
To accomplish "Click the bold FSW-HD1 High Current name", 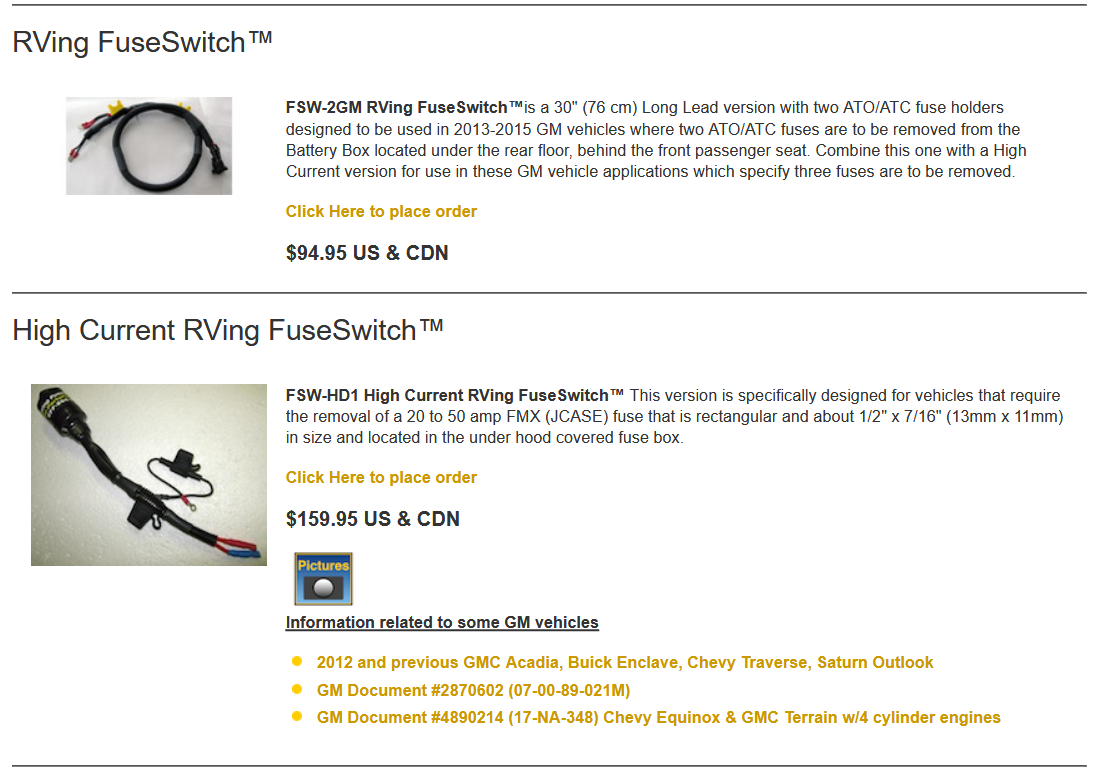I will pyautogui.click(x=455, y=395).
